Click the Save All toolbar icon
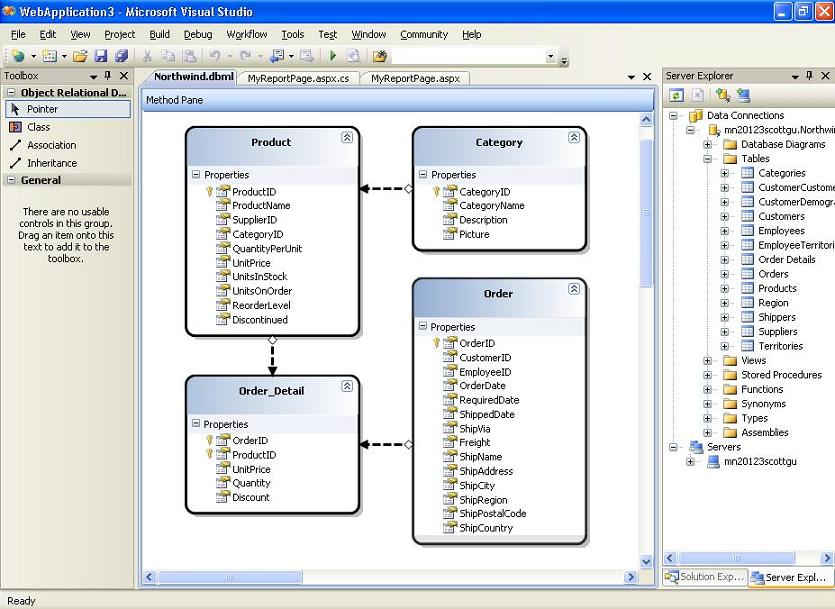The height and width of the screenshot is (609, 835). (x=121, y=56)
